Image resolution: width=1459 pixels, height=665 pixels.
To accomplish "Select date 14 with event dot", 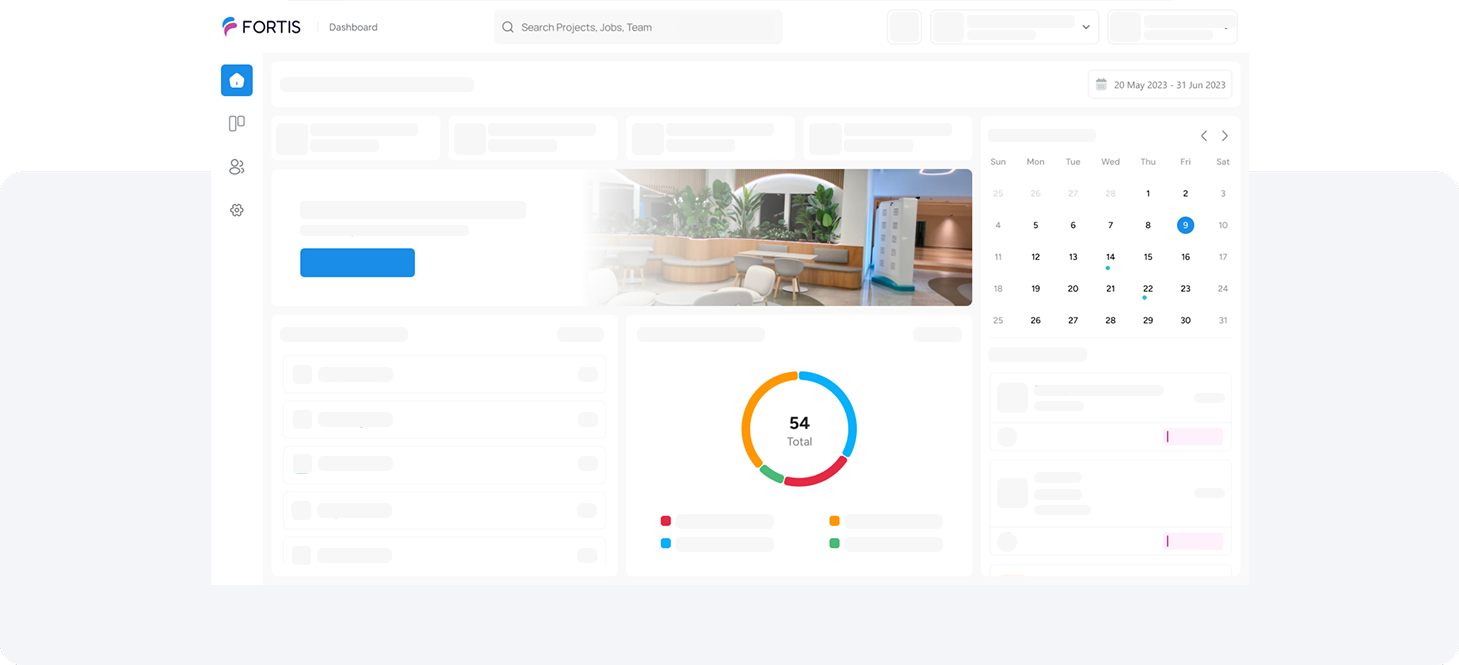I will [1110, 257].
